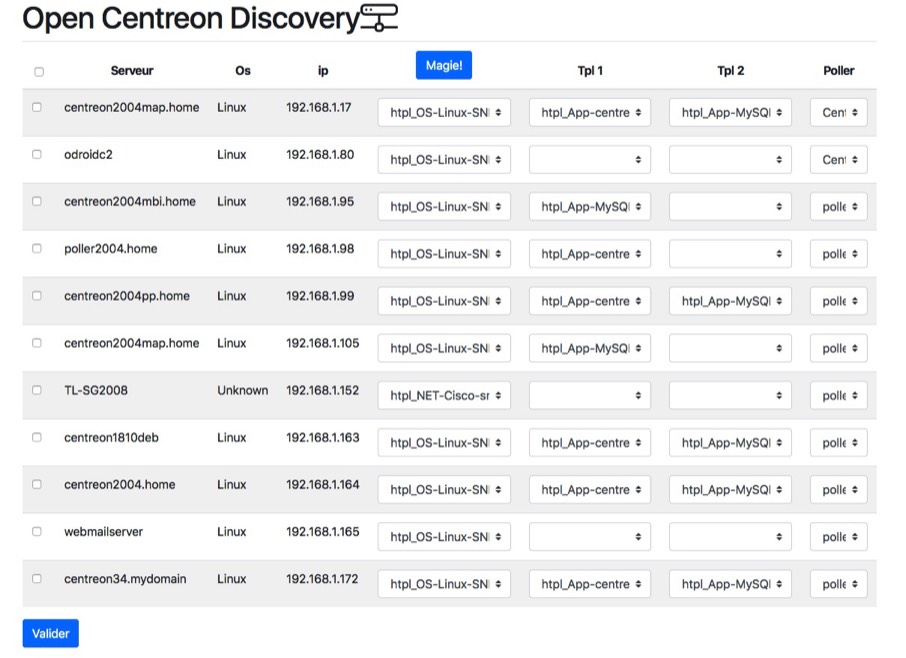Image resolution: width=906 pixels, height=658 pixels.
Task: Tick the checkbox for webmailserver
Action: pyautogui.click(x=37, y=532)
